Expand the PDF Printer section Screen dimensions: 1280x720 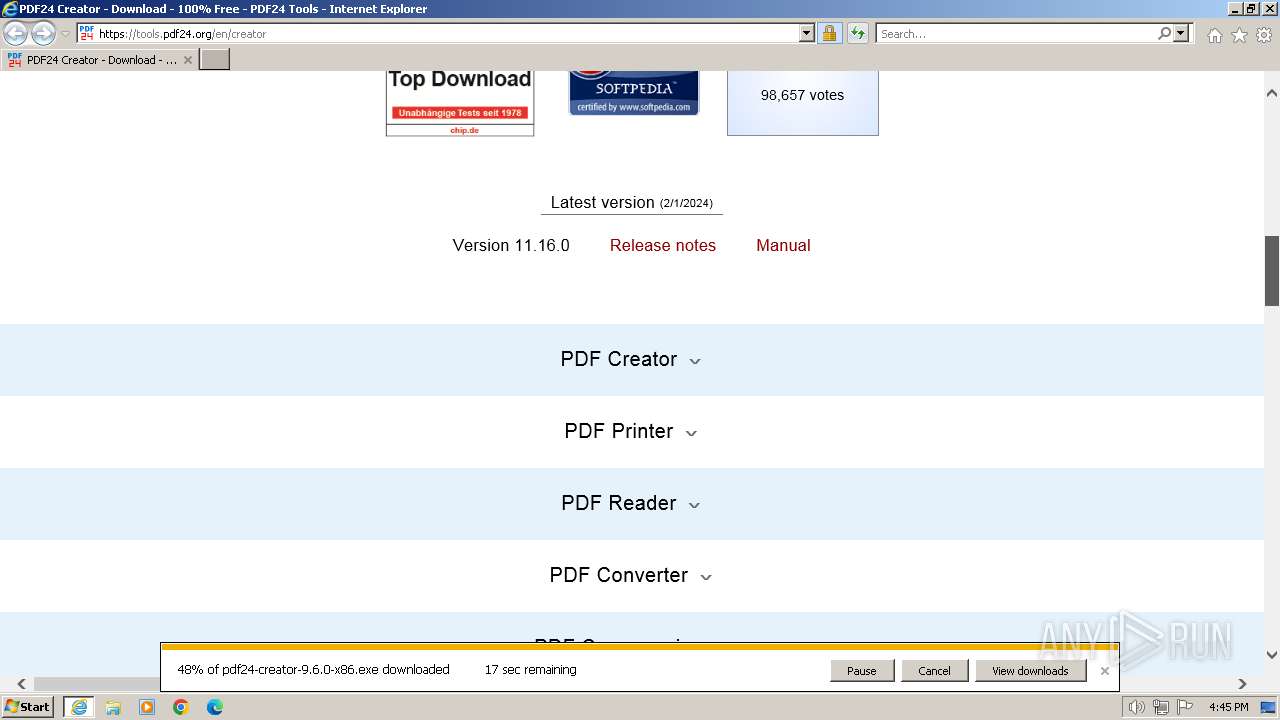(x=631, y=431)
